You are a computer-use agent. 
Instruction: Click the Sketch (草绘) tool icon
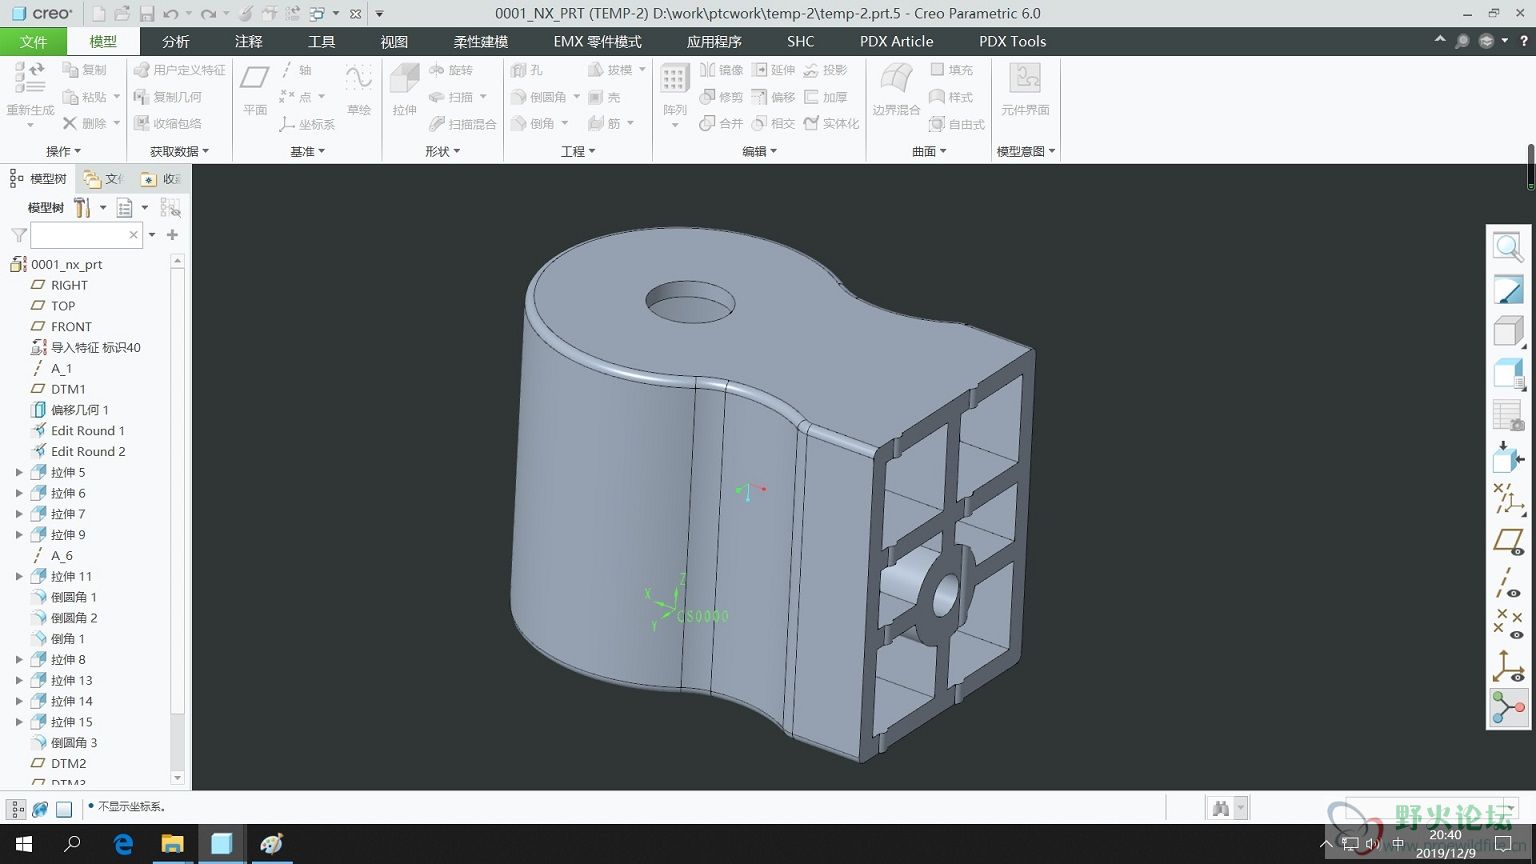click(x=358, y=89)
